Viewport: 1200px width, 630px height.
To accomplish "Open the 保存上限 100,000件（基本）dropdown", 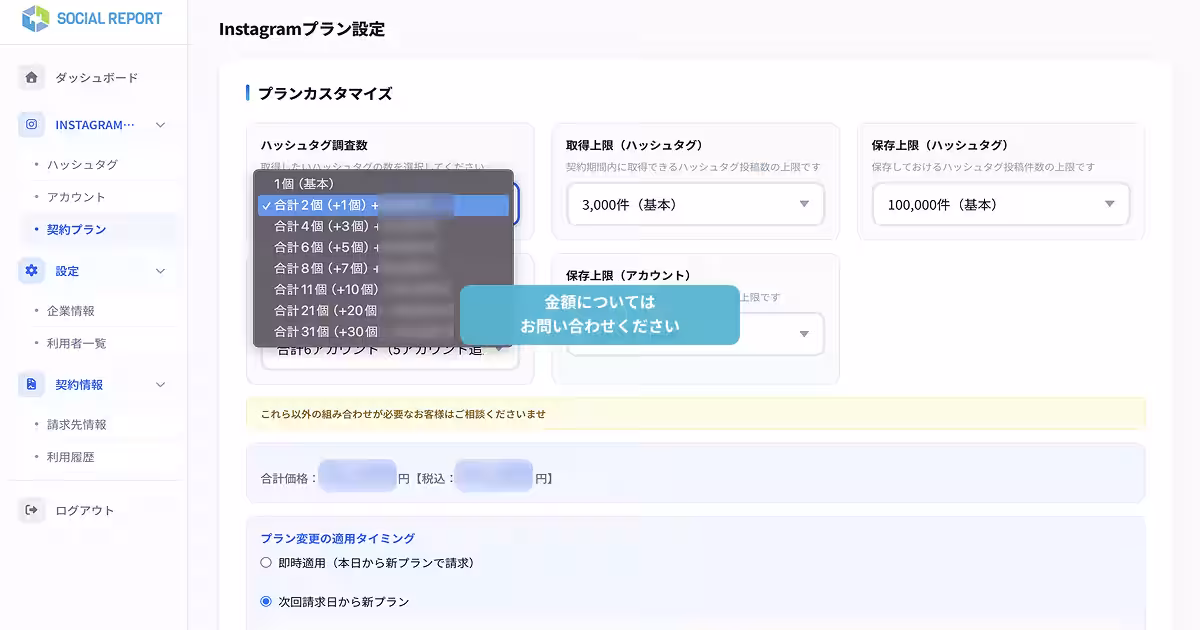I will click(999, 204).
